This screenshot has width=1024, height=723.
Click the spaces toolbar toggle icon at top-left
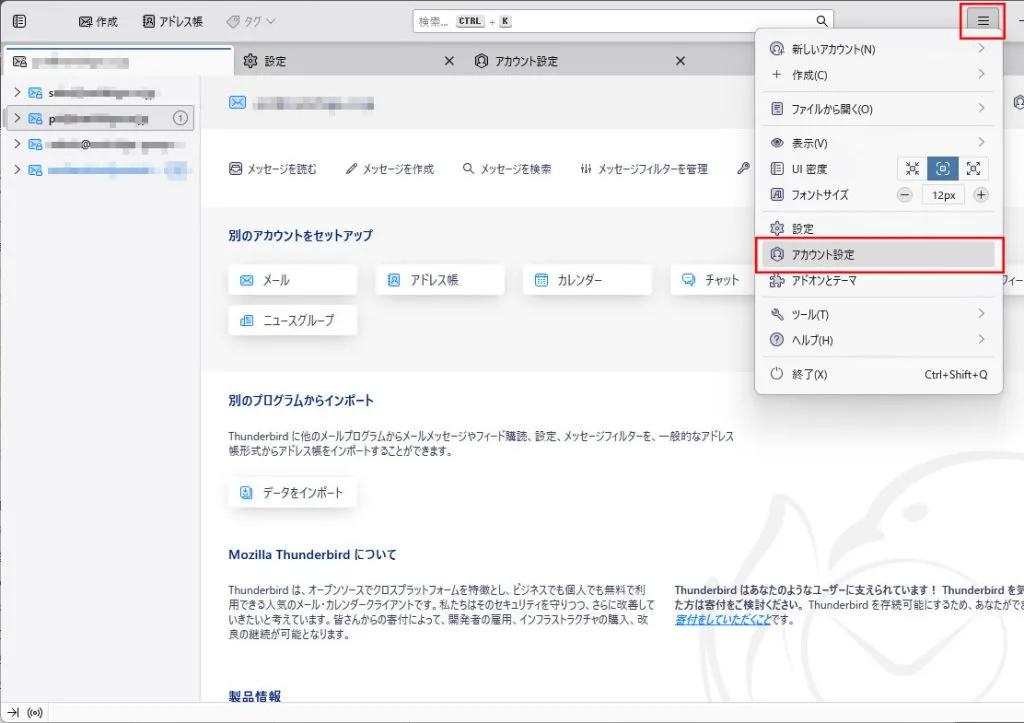(x=20, y=21)
